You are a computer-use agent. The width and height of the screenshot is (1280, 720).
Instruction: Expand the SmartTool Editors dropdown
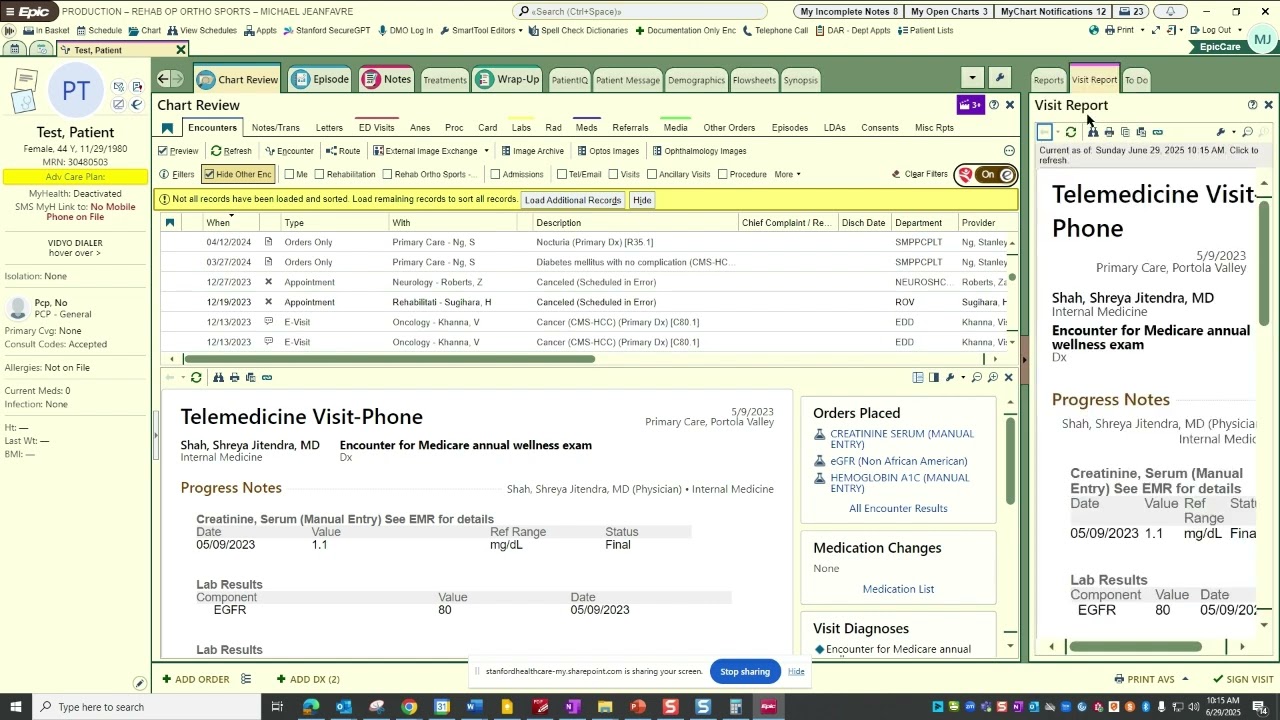point(521,31)
